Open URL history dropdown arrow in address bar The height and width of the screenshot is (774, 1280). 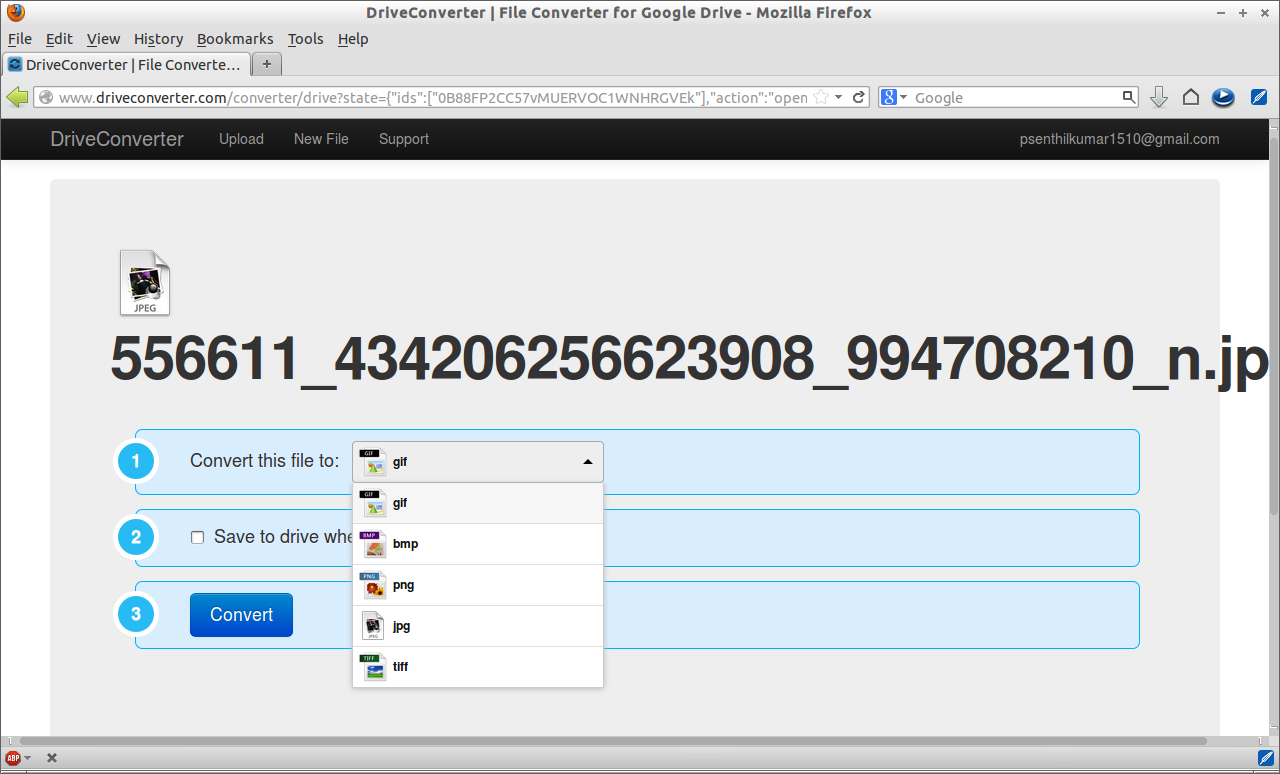tap(840, 97)
